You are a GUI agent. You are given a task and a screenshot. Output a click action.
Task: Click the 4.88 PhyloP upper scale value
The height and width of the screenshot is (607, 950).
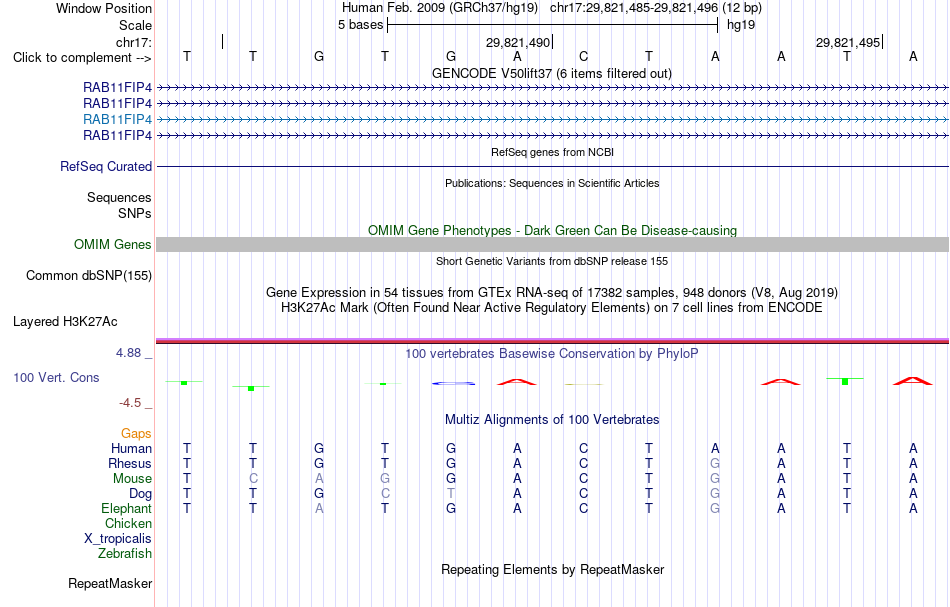[x=128, y=353]
